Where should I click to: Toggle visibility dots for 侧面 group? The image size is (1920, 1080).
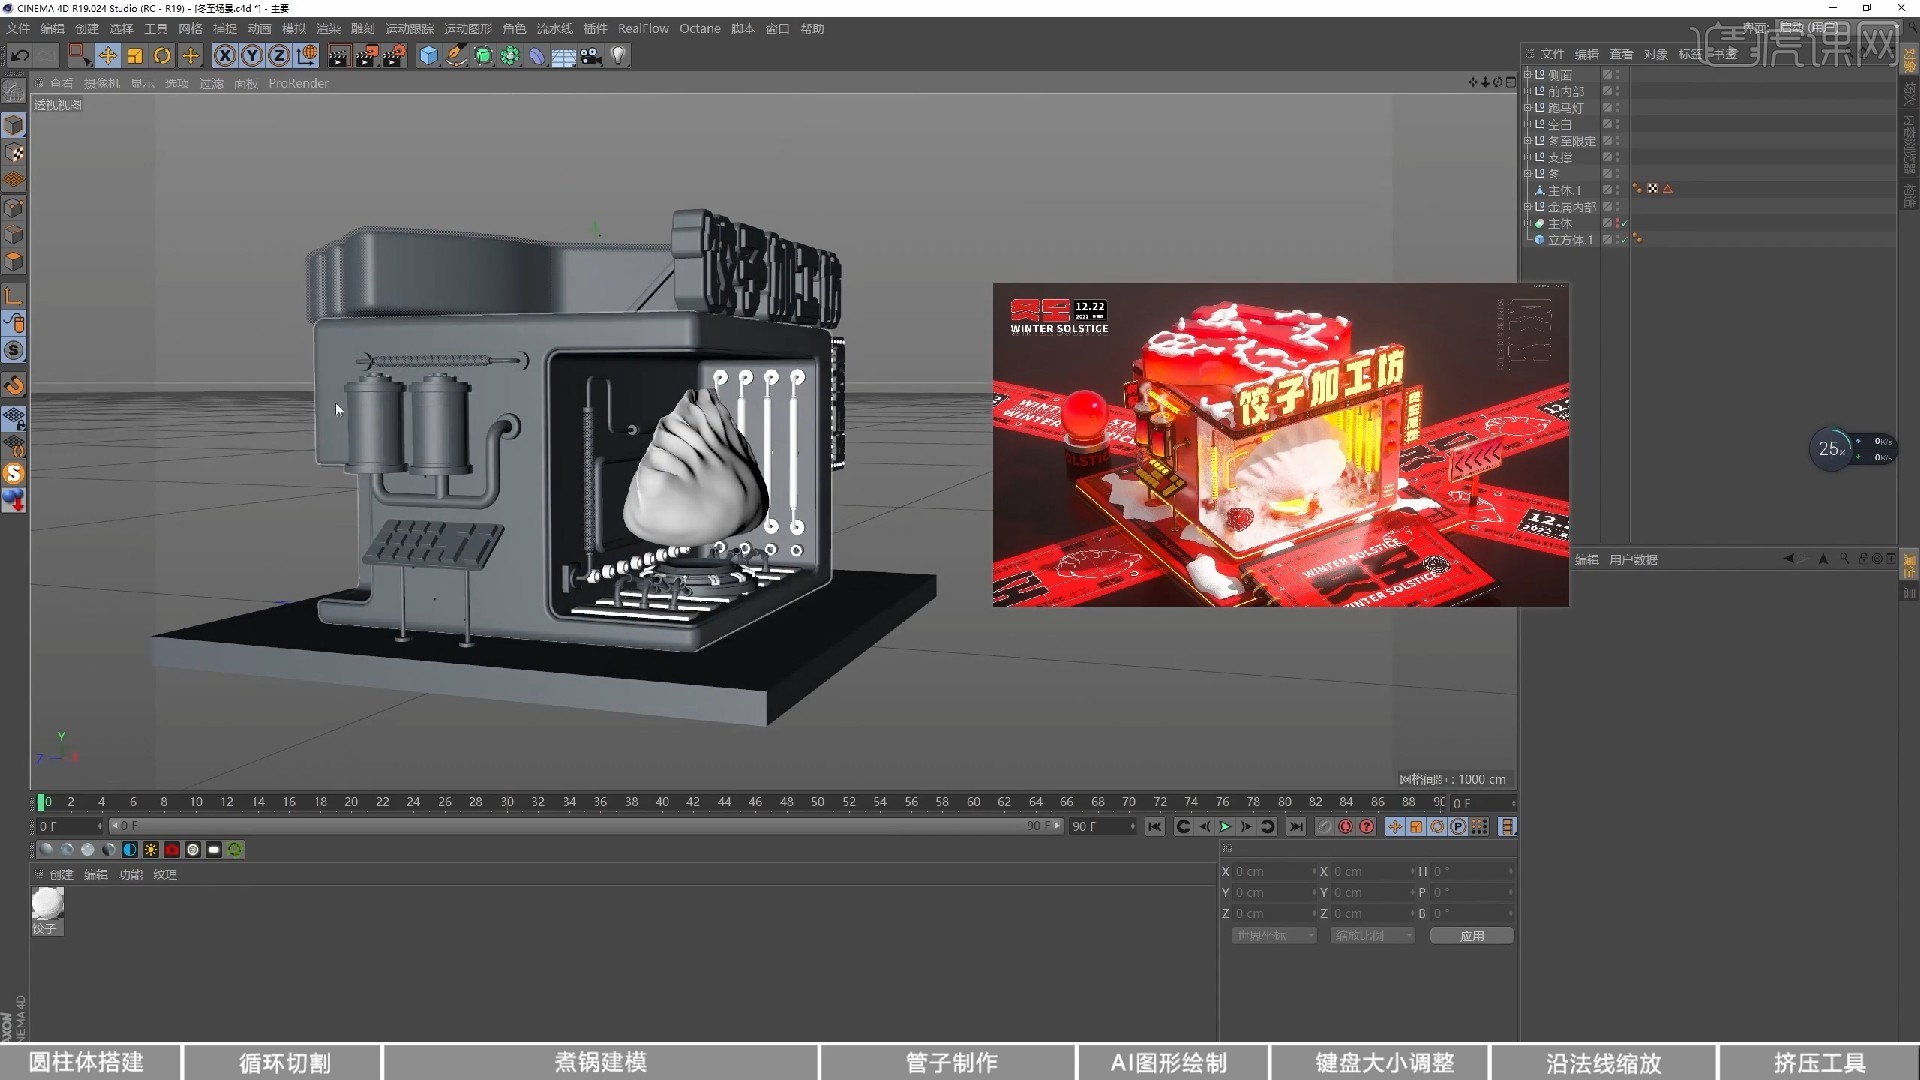[1617, 75]
